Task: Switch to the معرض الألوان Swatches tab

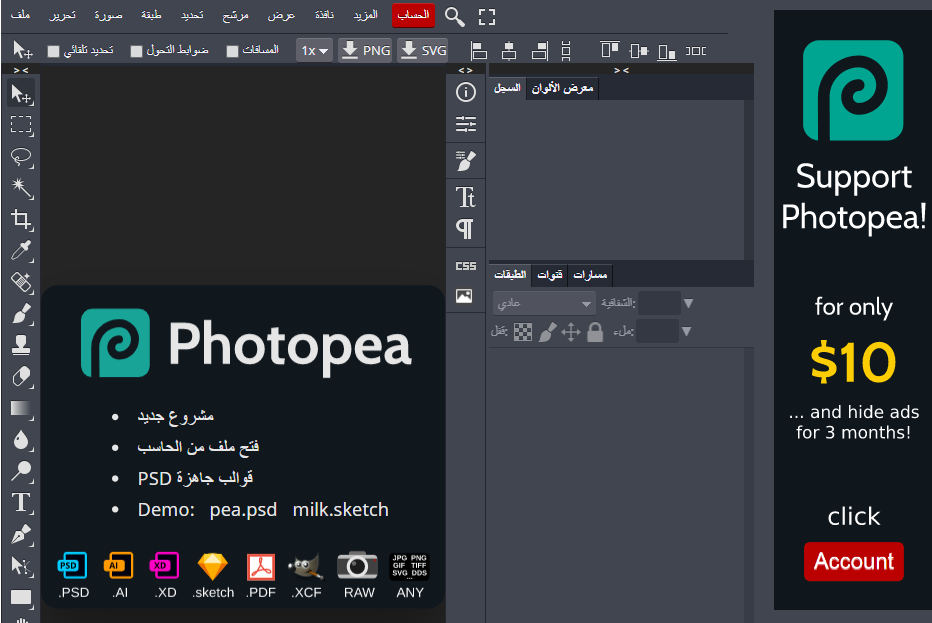Action: click(562, 88)
